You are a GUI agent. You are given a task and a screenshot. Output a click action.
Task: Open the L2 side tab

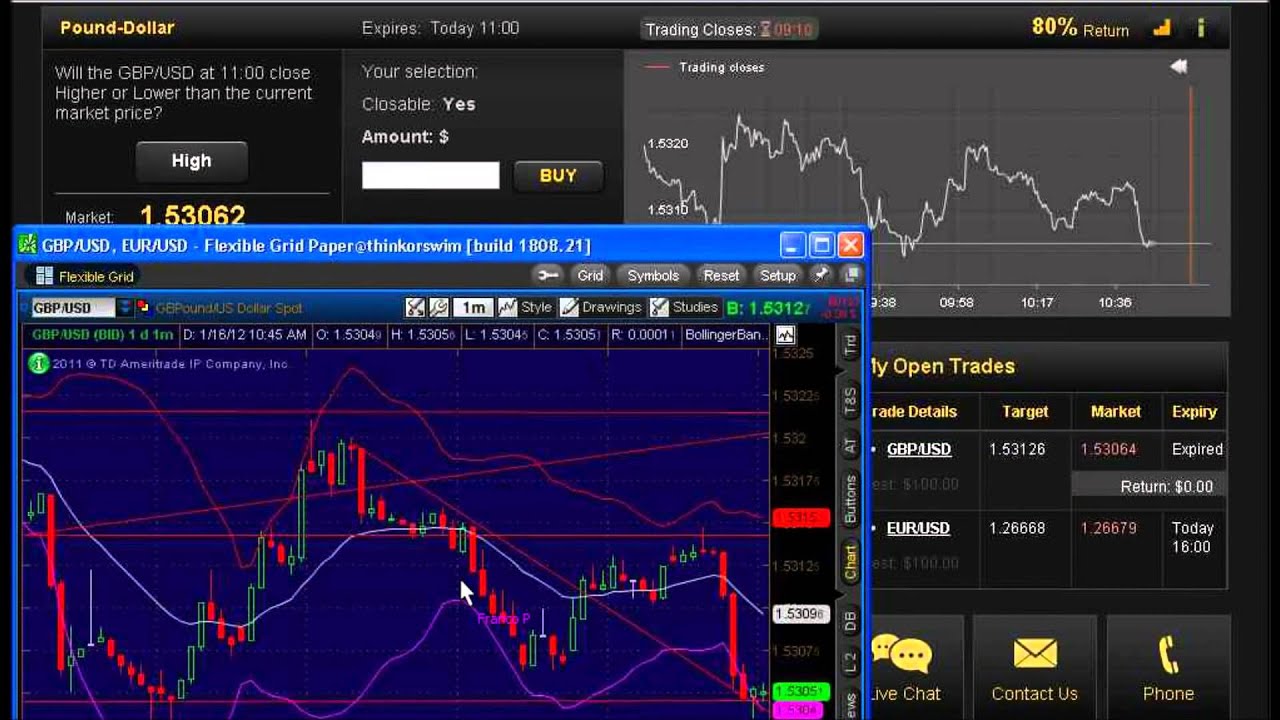coord(850,662)
